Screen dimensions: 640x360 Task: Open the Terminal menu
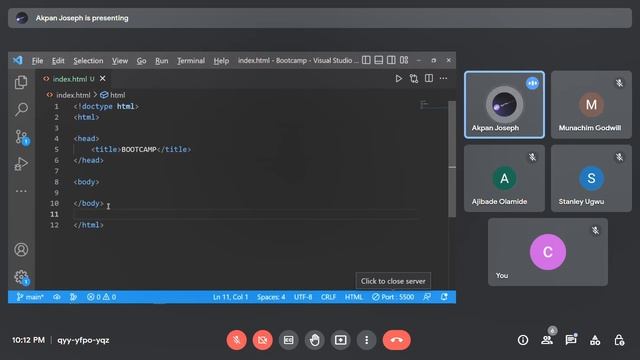point(191,61)
